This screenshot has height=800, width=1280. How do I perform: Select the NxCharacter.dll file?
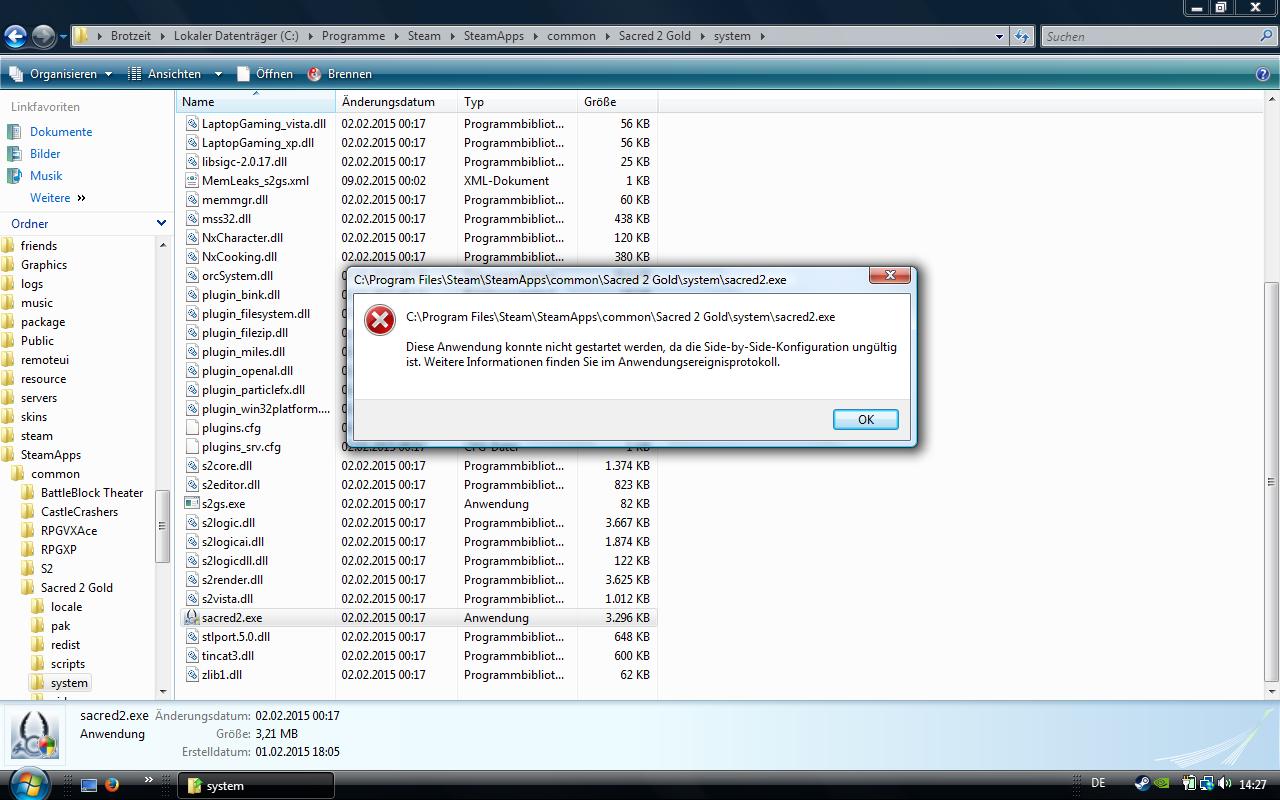pyautogui.click(x=243, y=238)
